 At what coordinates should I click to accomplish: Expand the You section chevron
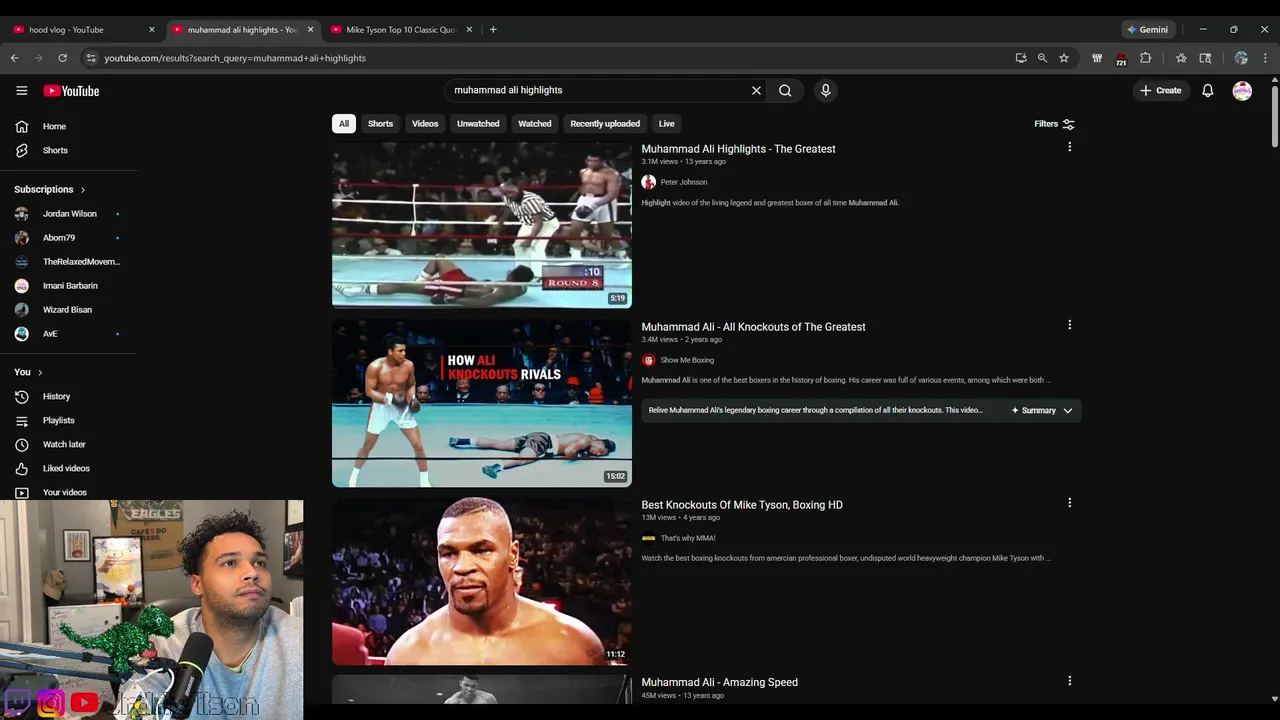(x=40, y=372)
